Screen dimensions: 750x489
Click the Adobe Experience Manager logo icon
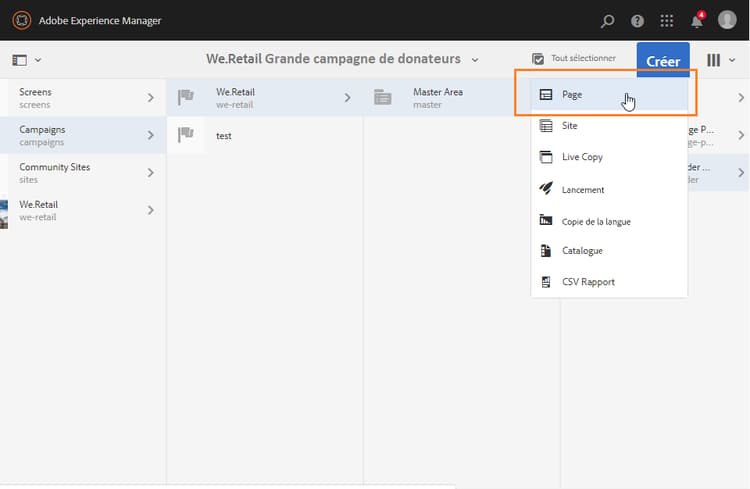[x=20, y=20]
